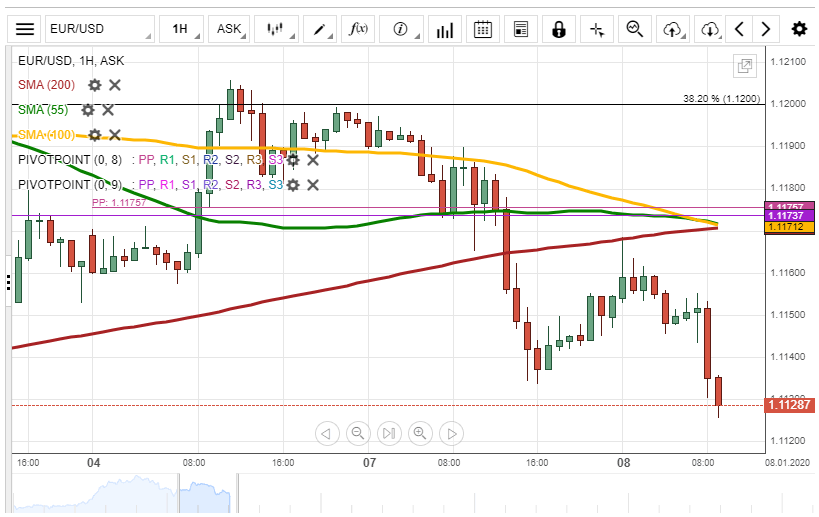The width and height of the screenshot is (819, 517).
Task: Select the crosshair cursor tool
Action: pos(597,29)
